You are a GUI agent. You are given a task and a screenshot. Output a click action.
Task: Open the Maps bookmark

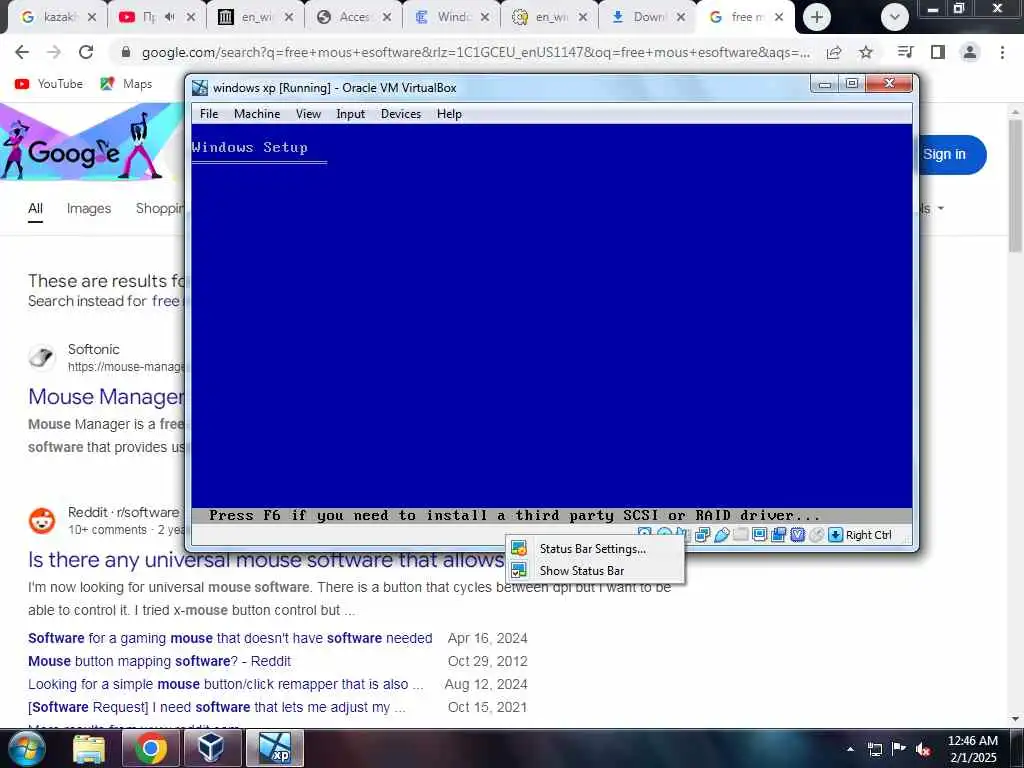pyautogui.click(x=127, y=84)
